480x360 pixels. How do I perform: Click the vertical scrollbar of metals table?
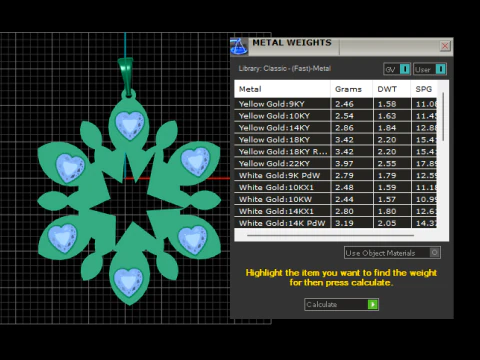click(x=443, y=117)
